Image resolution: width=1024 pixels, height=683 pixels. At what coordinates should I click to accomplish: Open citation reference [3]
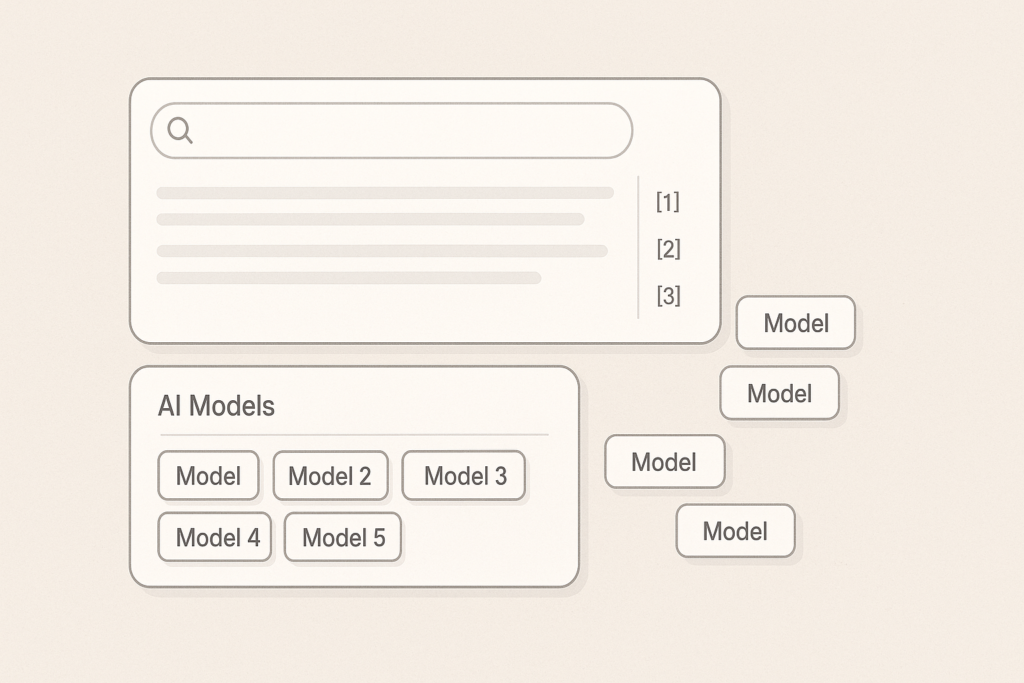(x=669, y=296)
